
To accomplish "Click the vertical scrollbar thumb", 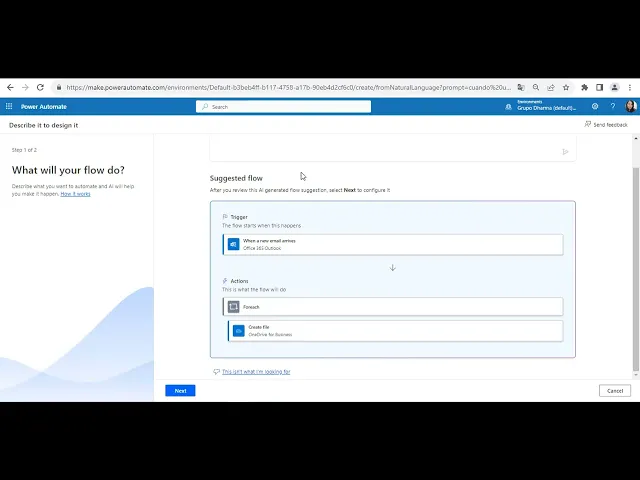I will [x=636, y=269].
